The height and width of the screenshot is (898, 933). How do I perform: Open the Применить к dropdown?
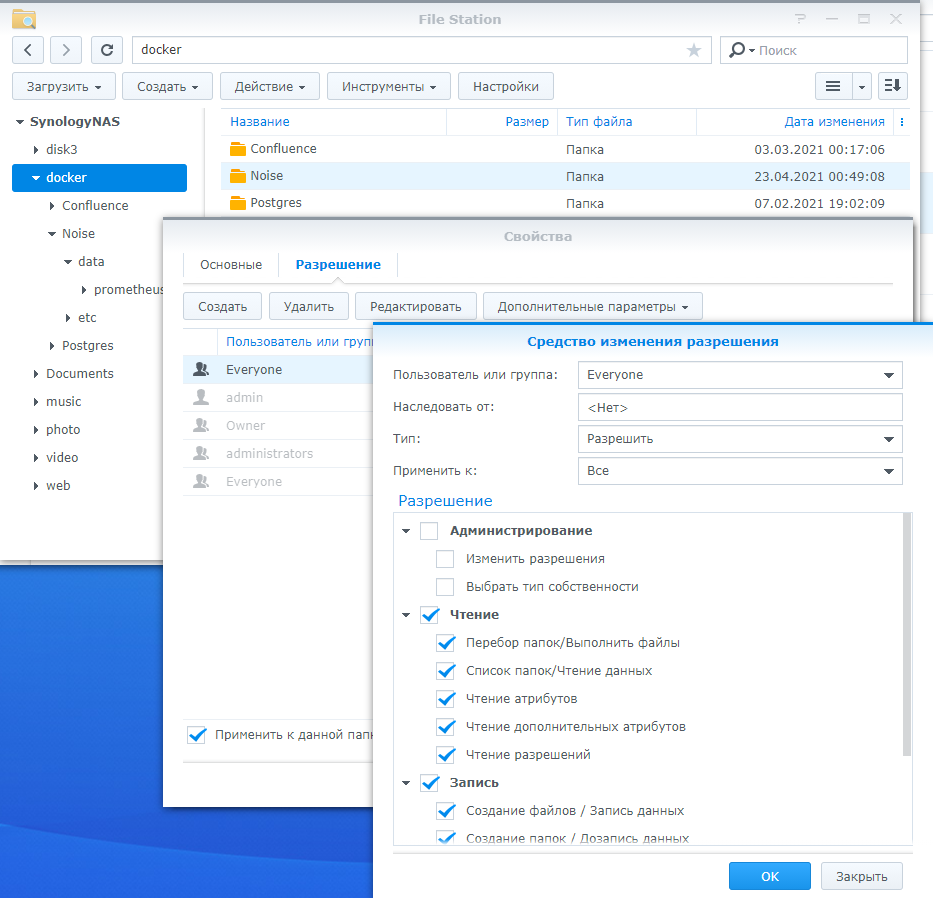tap(740, 471)
